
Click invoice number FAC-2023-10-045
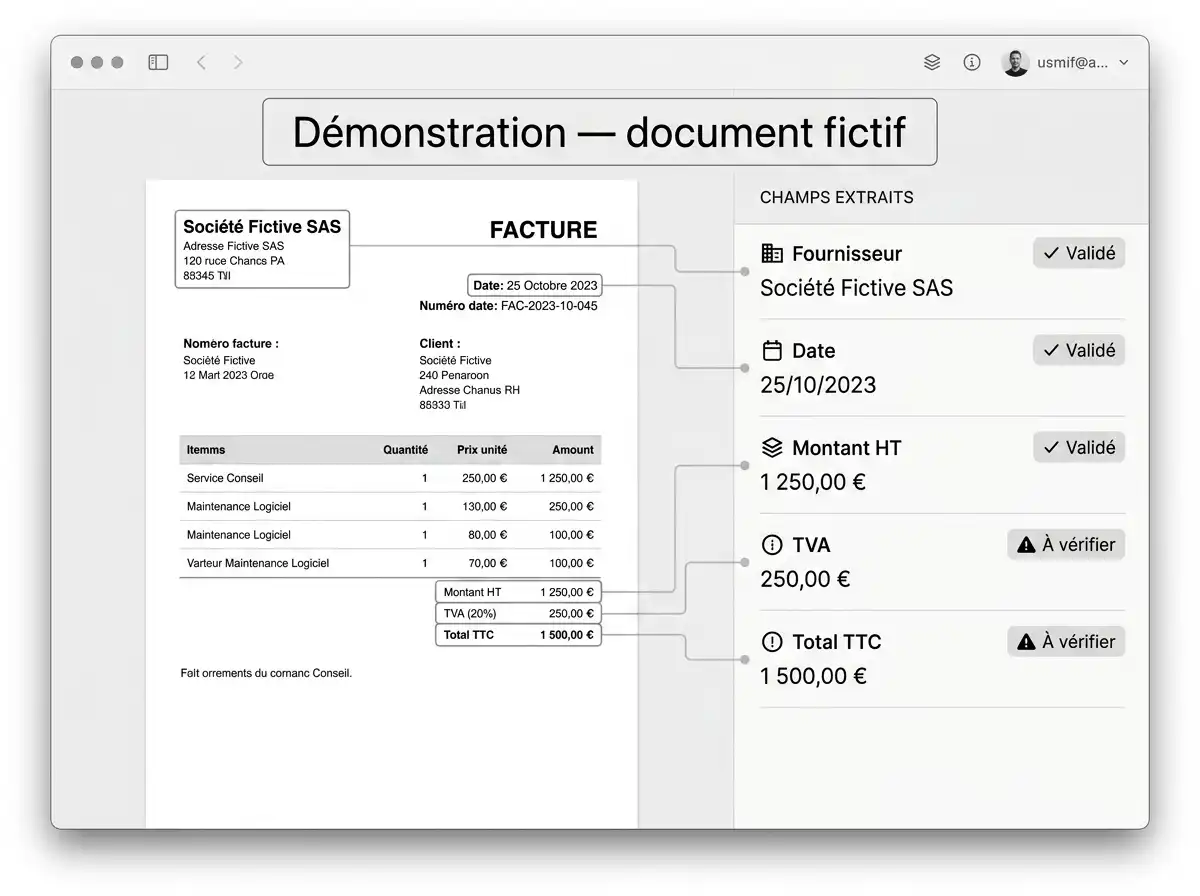pos(549,306)
